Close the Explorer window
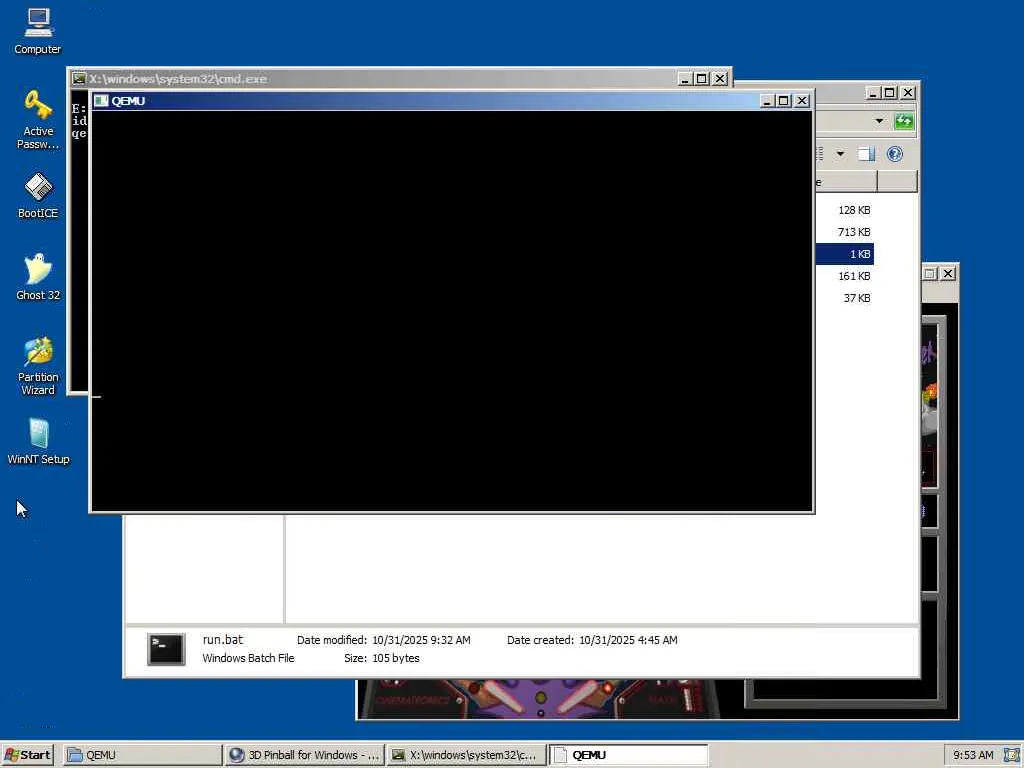This screenshot has height=768, width=1024. (x=908, y=93)
